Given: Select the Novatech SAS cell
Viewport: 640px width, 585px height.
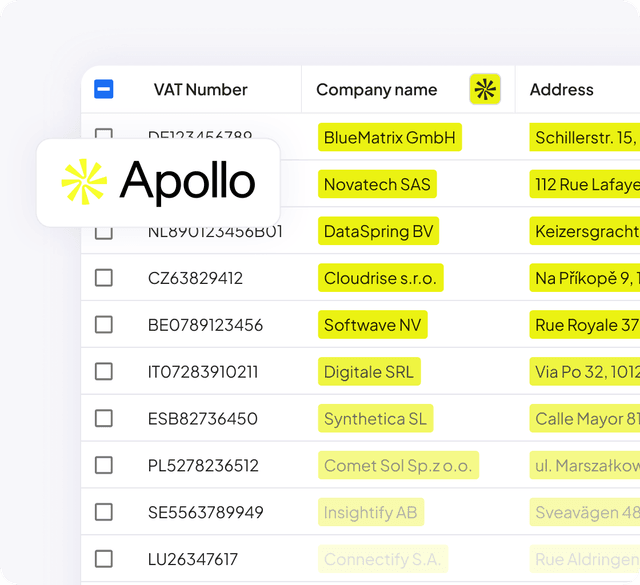Looking at the screenshot, I should [377, 184].
